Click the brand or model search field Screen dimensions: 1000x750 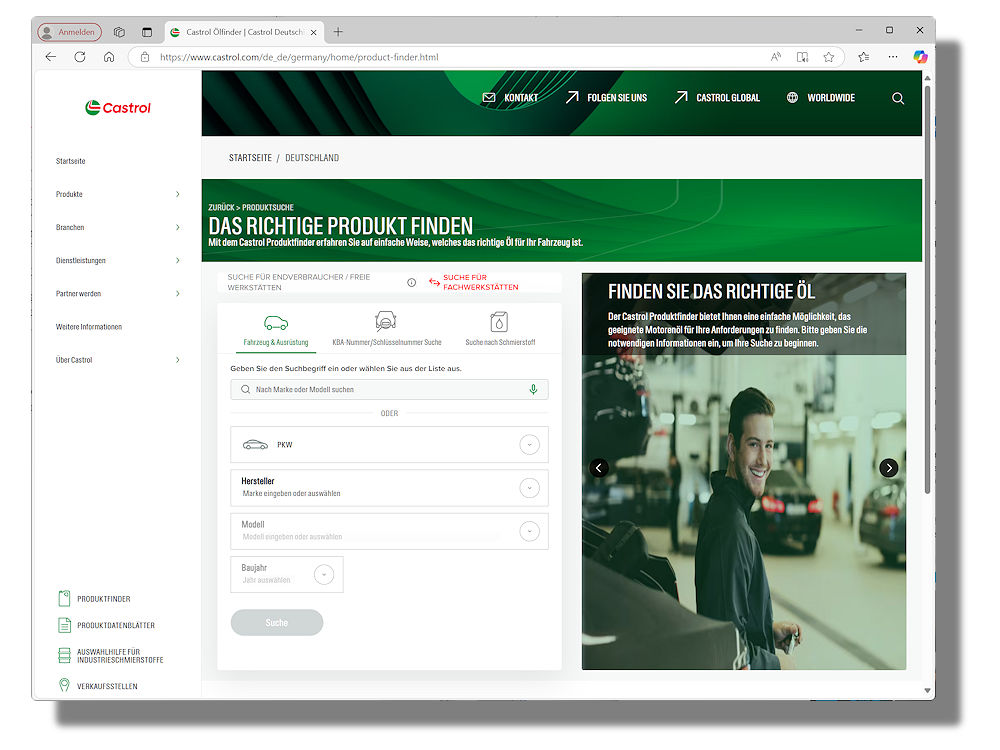[389, 389]
